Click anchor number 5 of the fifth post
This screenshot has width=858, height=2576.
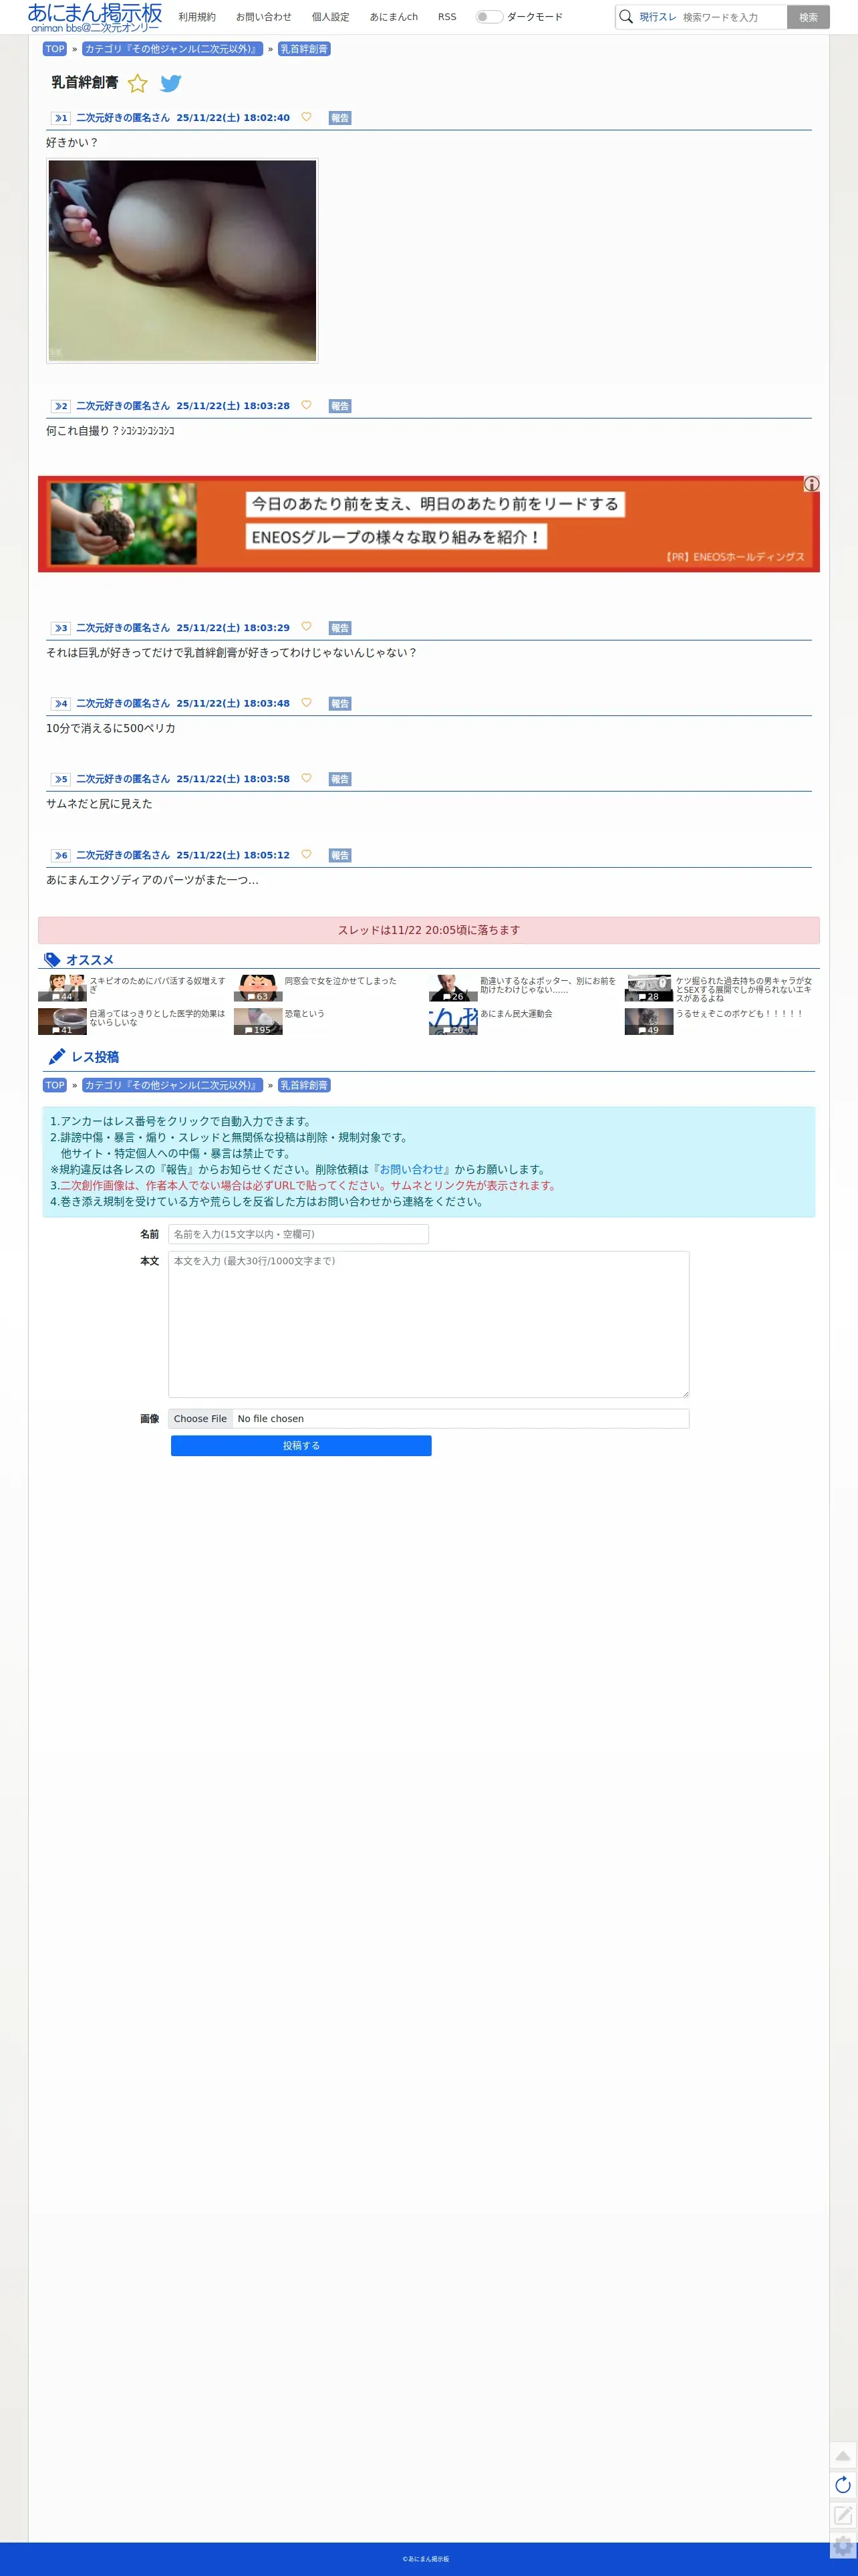61,779
